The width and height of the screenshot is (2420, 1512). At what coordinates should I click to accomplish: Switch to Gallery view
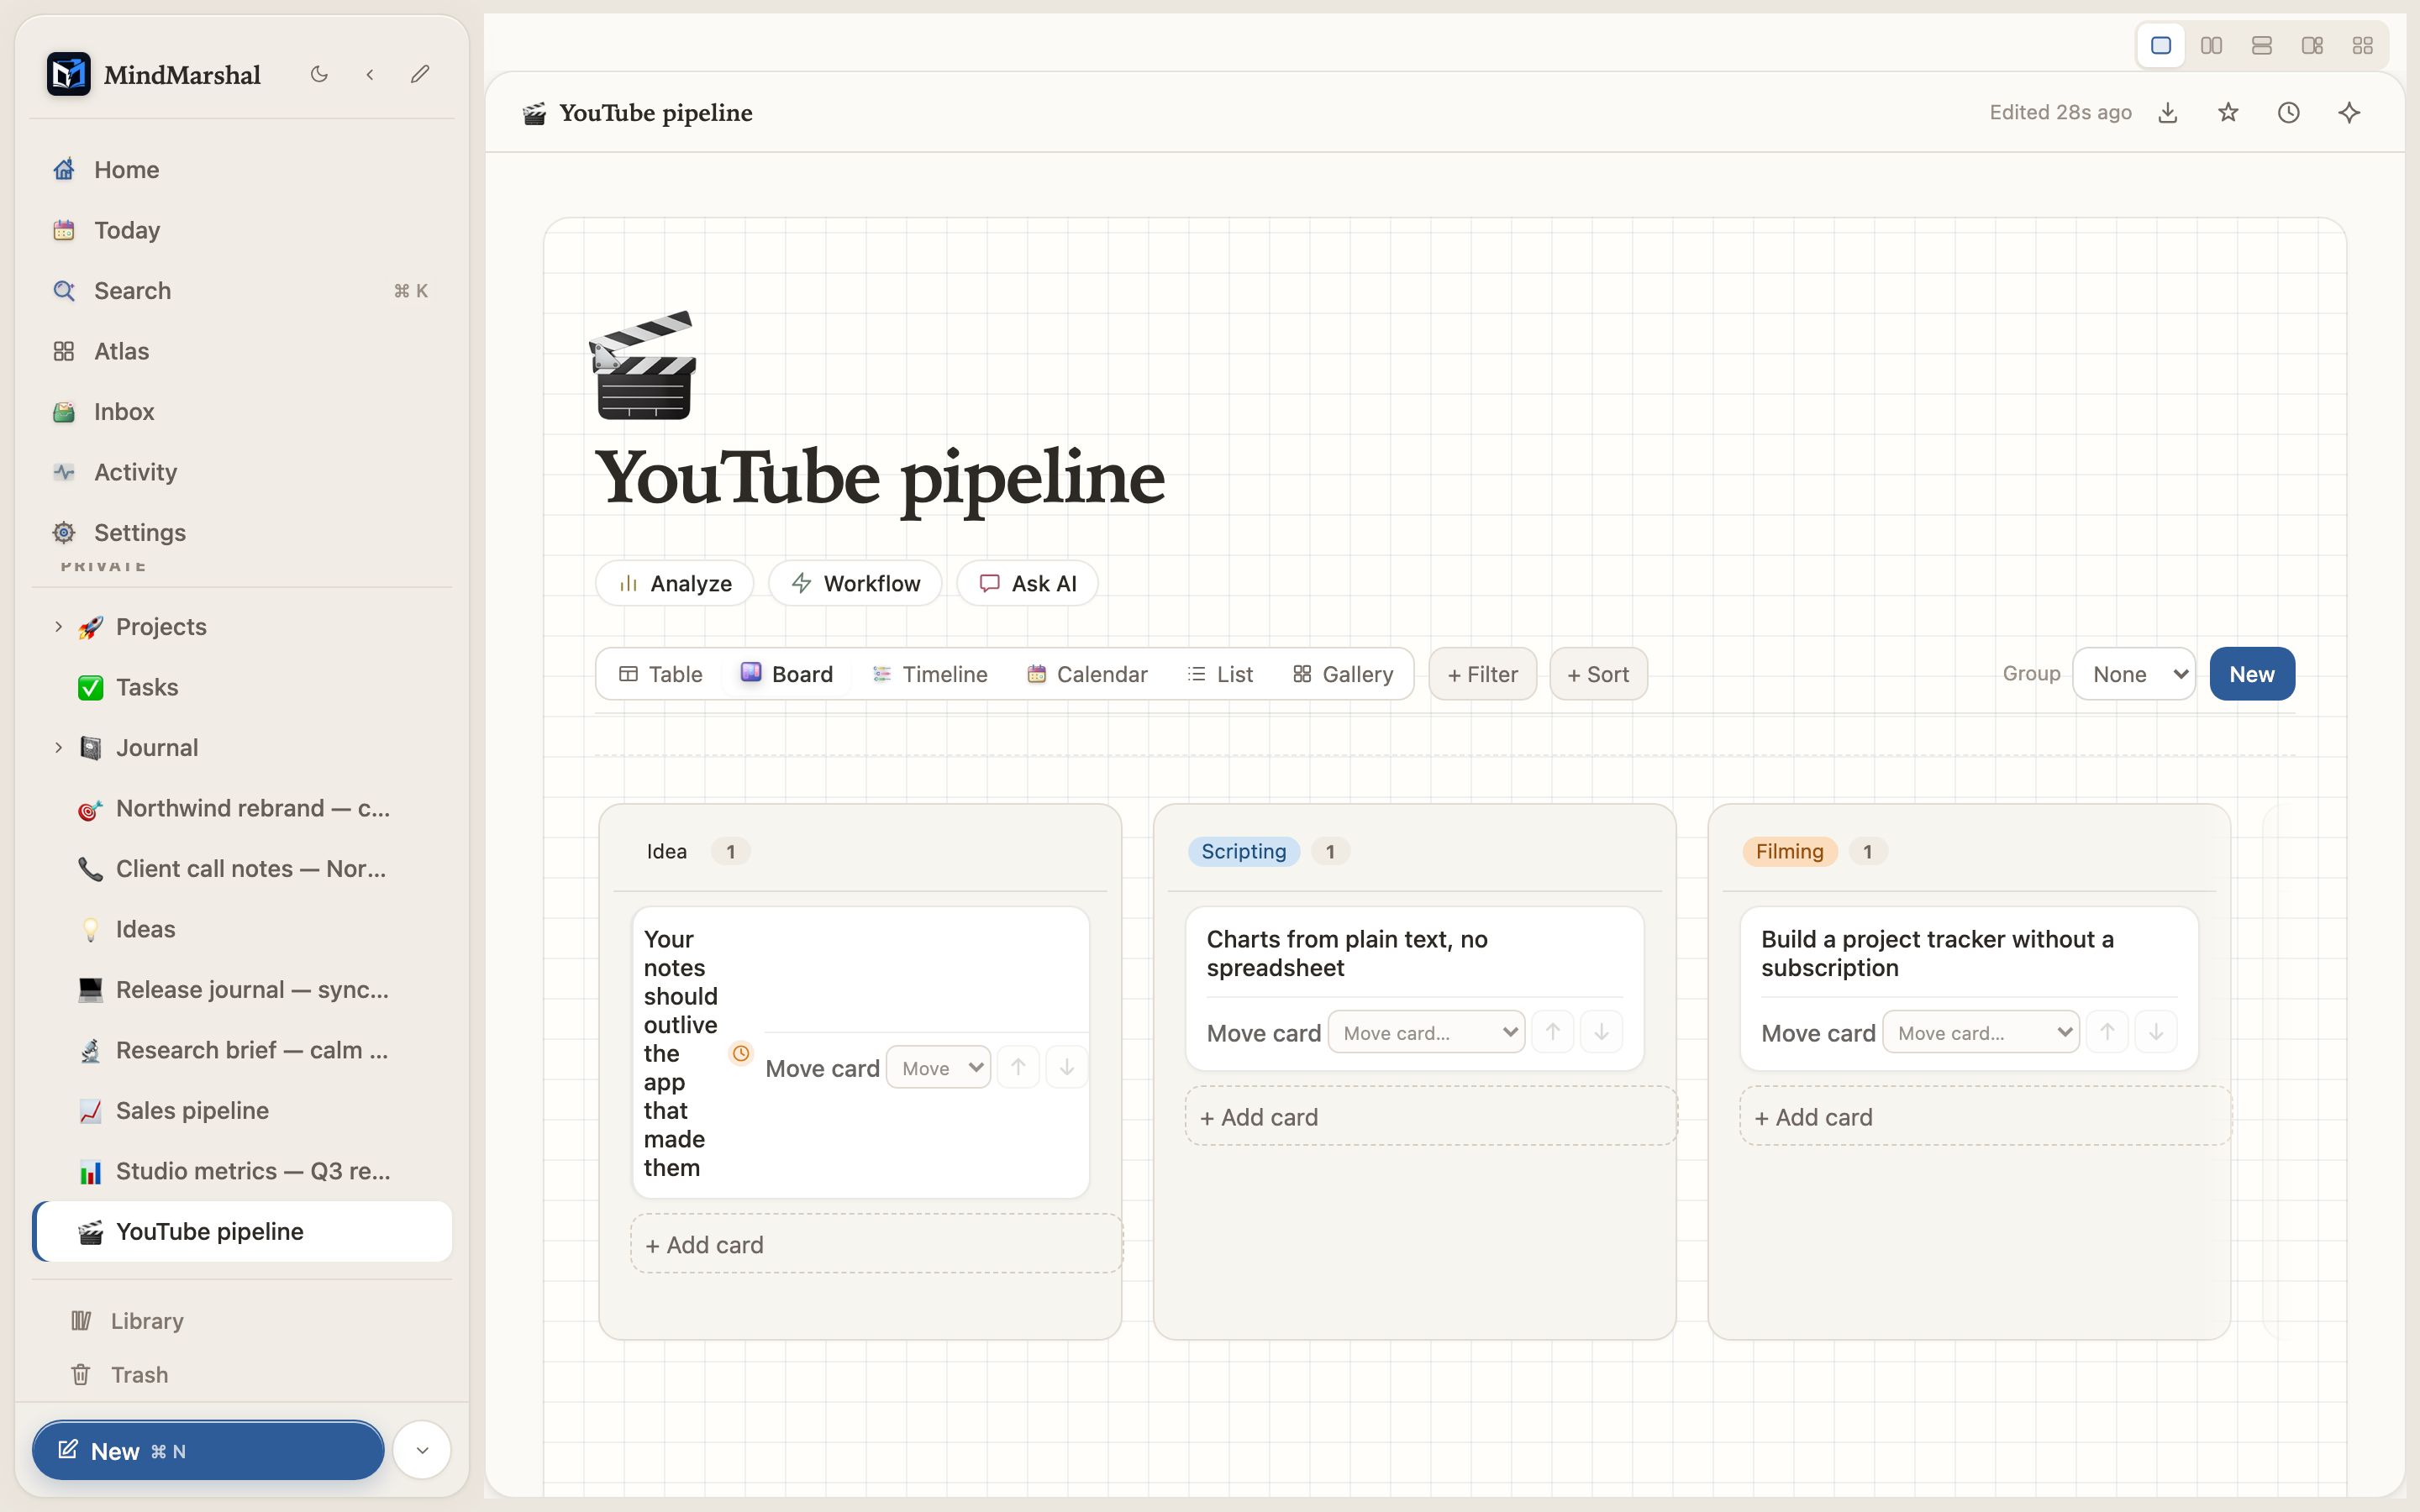pos(1343,675)
